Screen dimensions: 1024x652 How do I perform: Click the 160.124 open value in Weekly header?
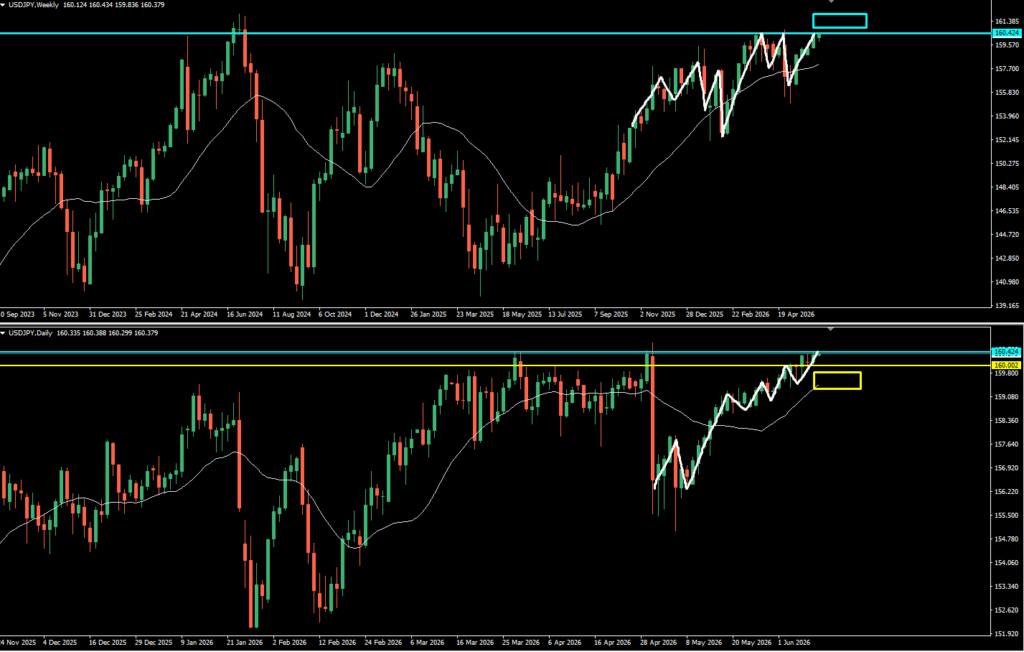[76, 5]
